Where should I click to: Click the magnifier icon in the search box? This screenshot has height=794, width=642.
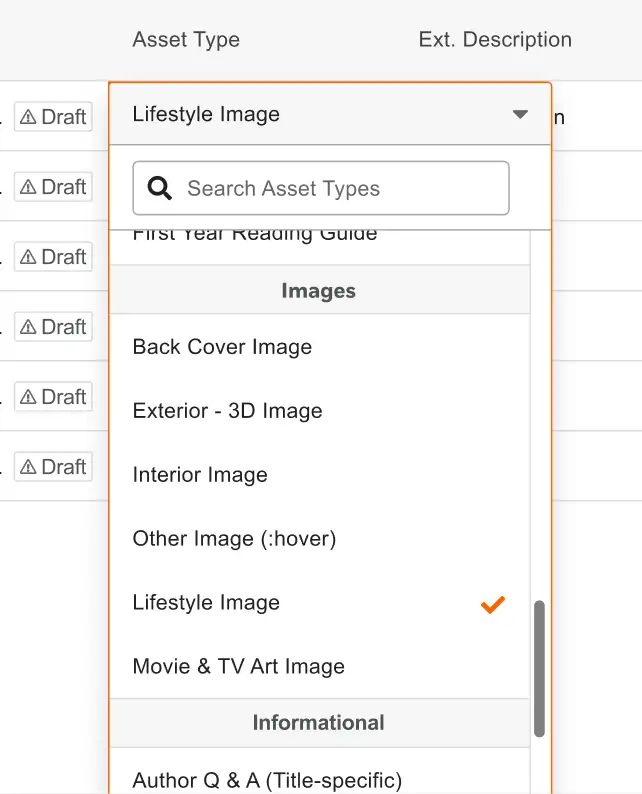[160, 188]
